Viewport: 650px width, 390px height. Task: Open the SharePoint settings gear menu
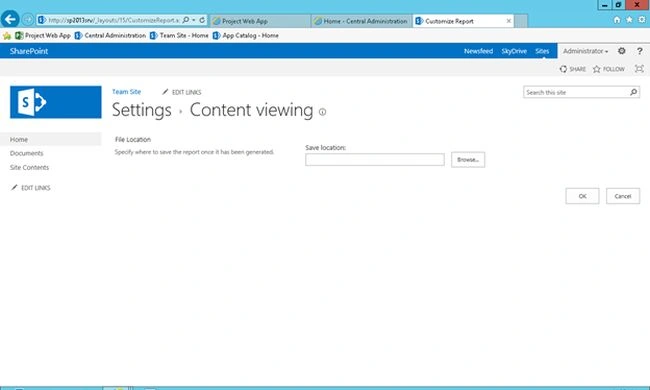[621, 51]
